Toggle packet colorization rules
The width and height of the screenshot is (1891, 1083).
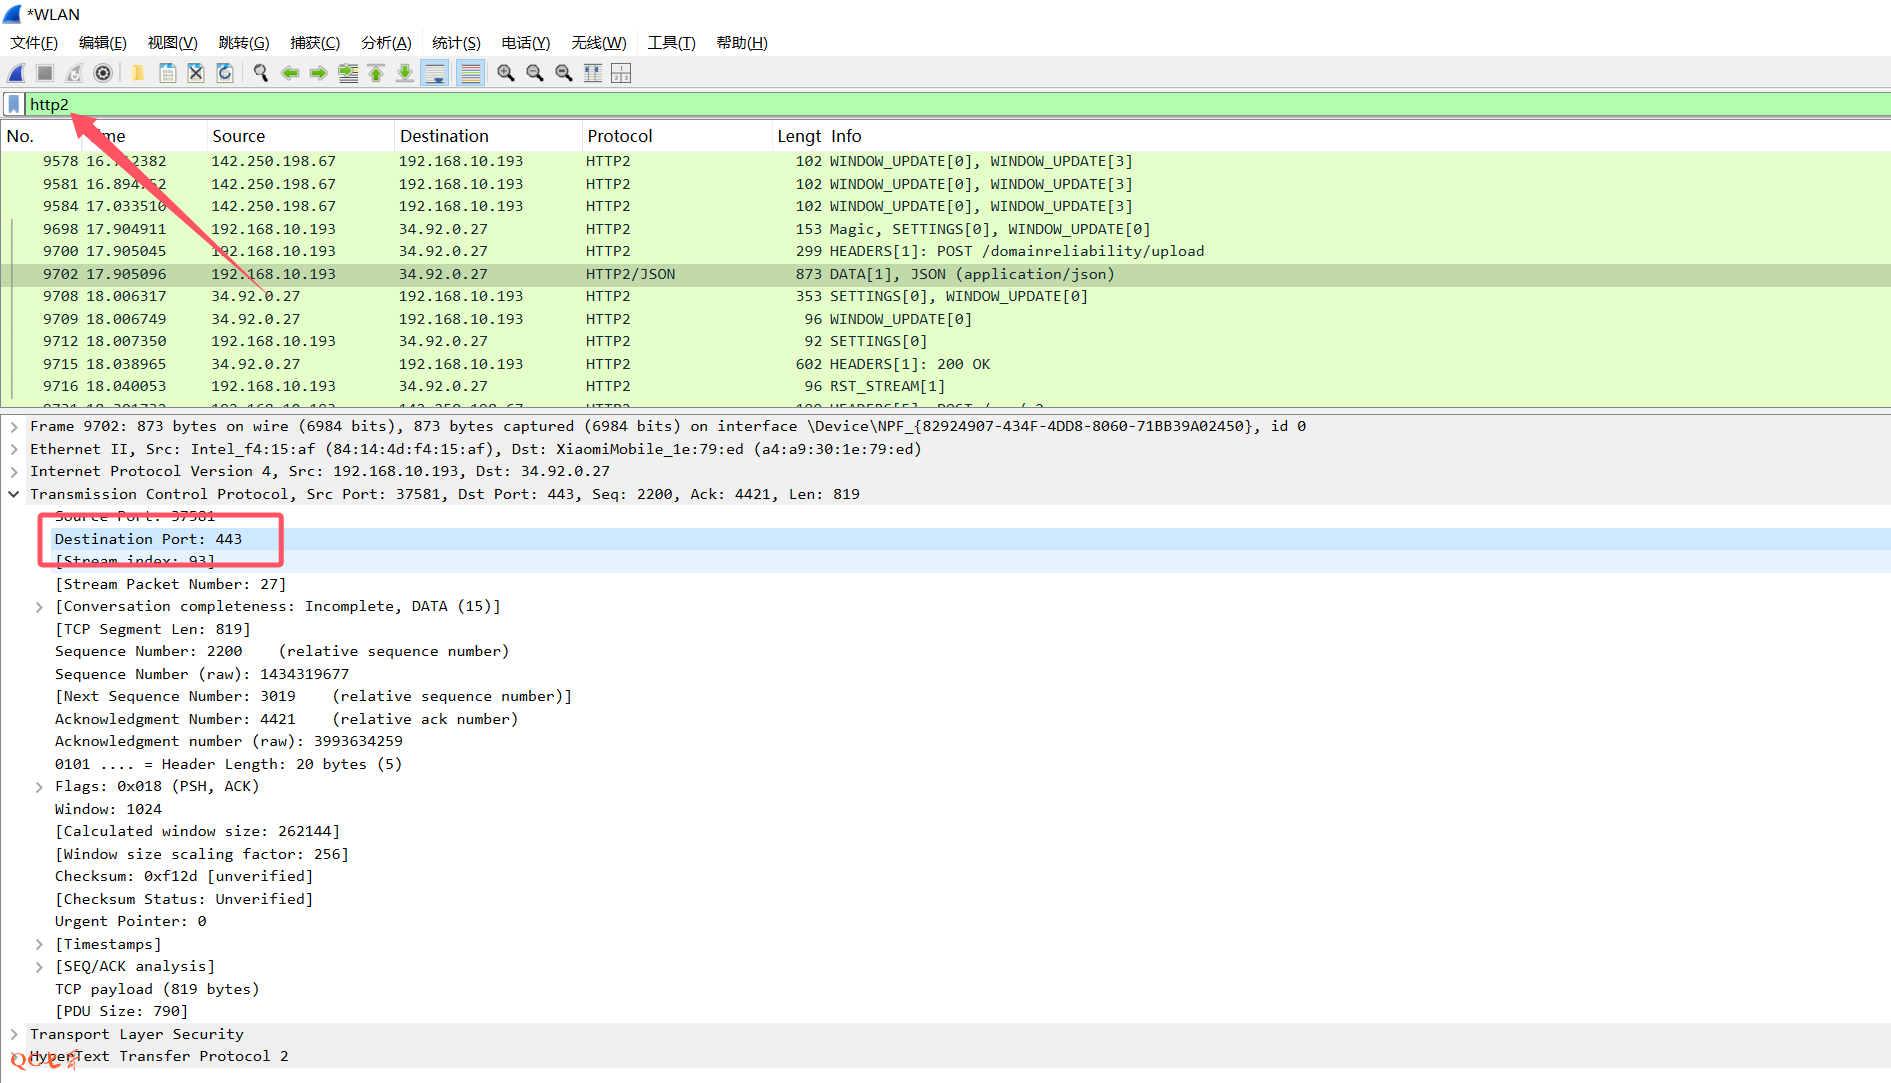point(470,73)
